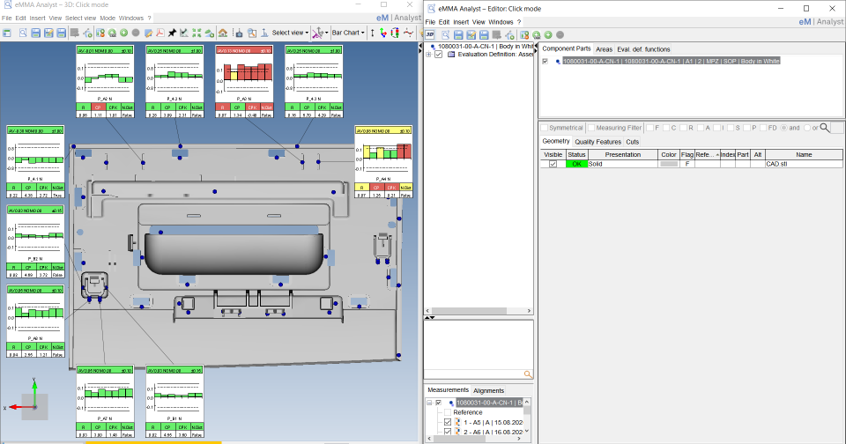Select the 'or' radio button
The image size is (846, 444).
pos(807,128)
